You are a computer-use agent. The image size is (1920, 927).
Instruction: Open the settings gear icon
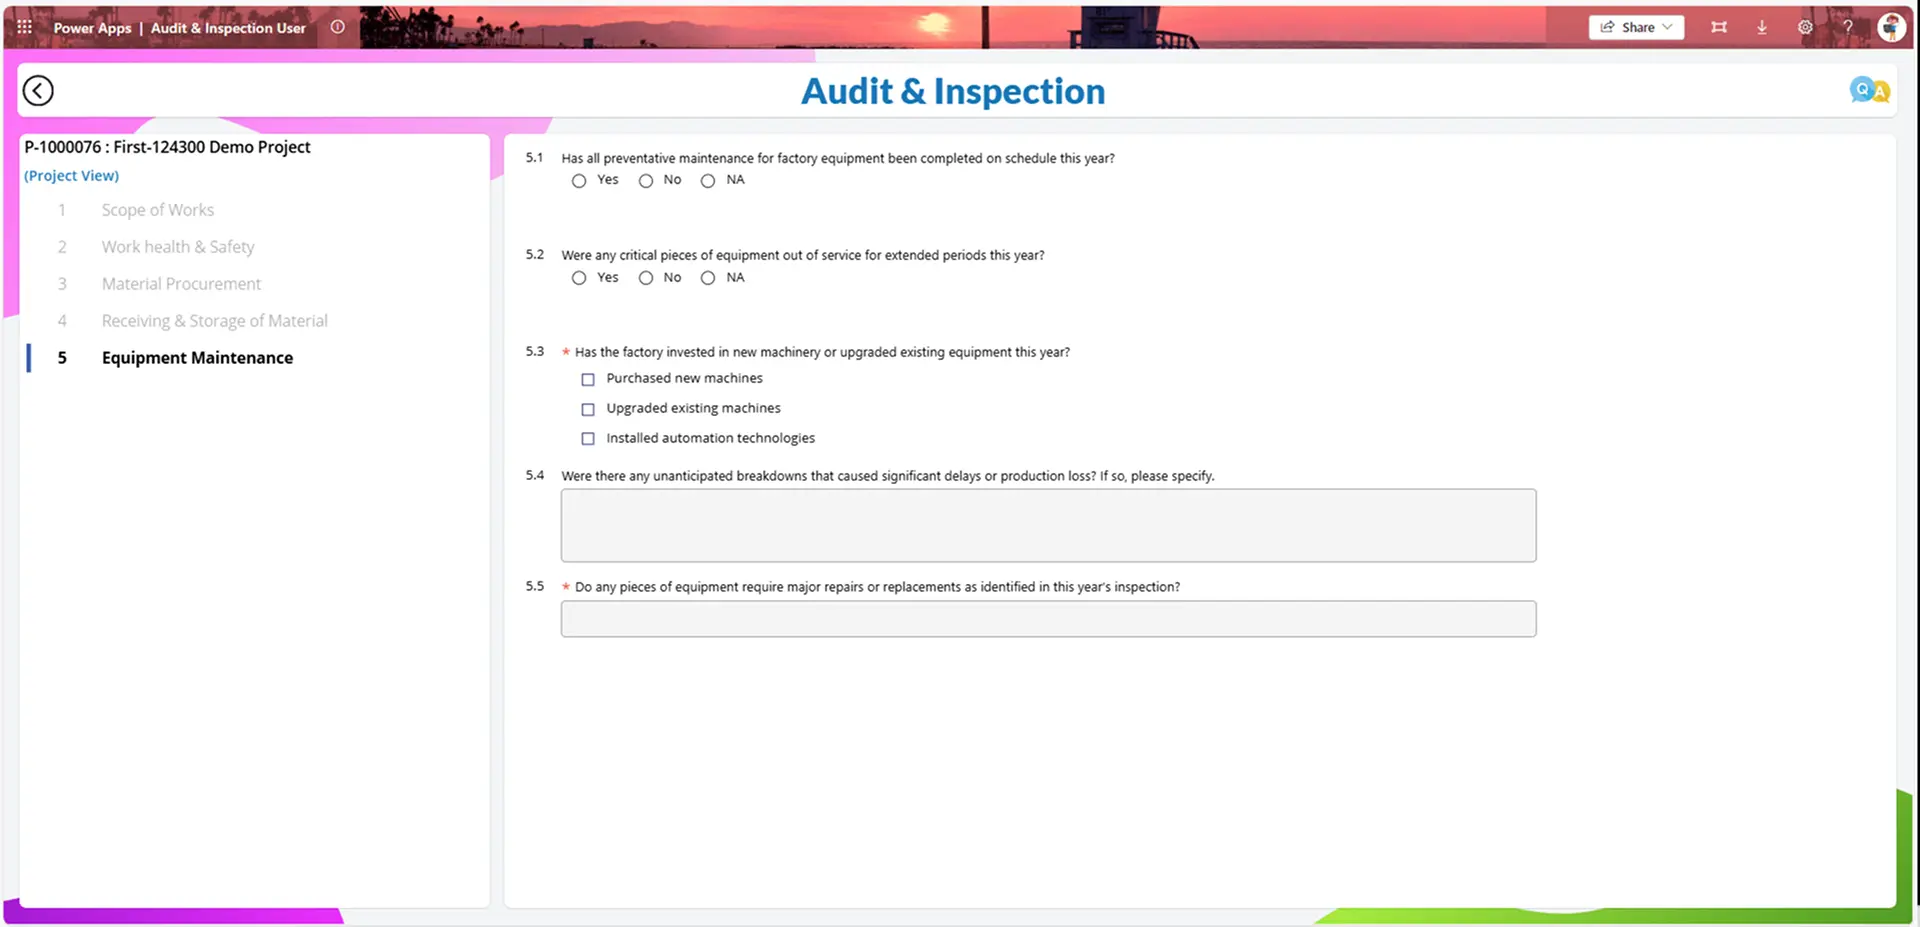1805,27
